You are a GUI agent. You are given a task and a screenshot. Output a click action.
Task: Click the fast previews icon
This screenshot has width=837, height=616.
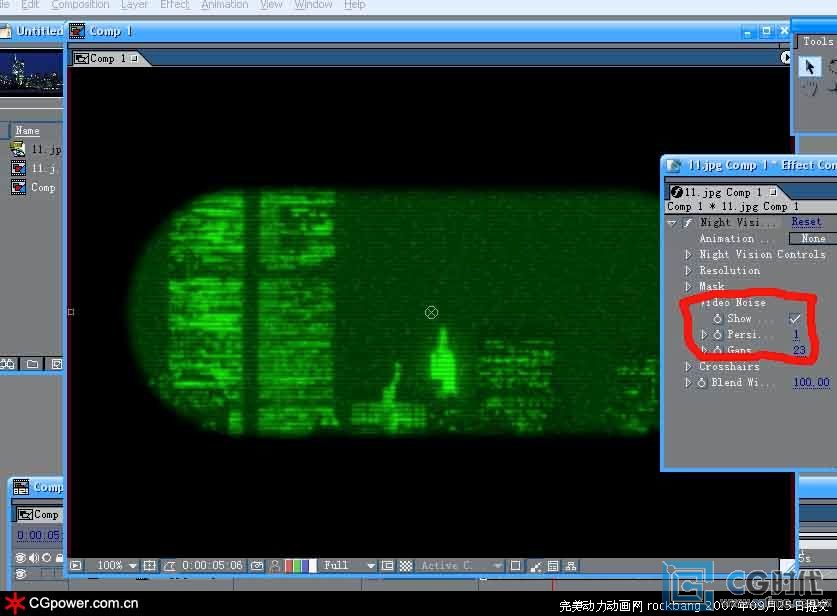tap(535, 566)
